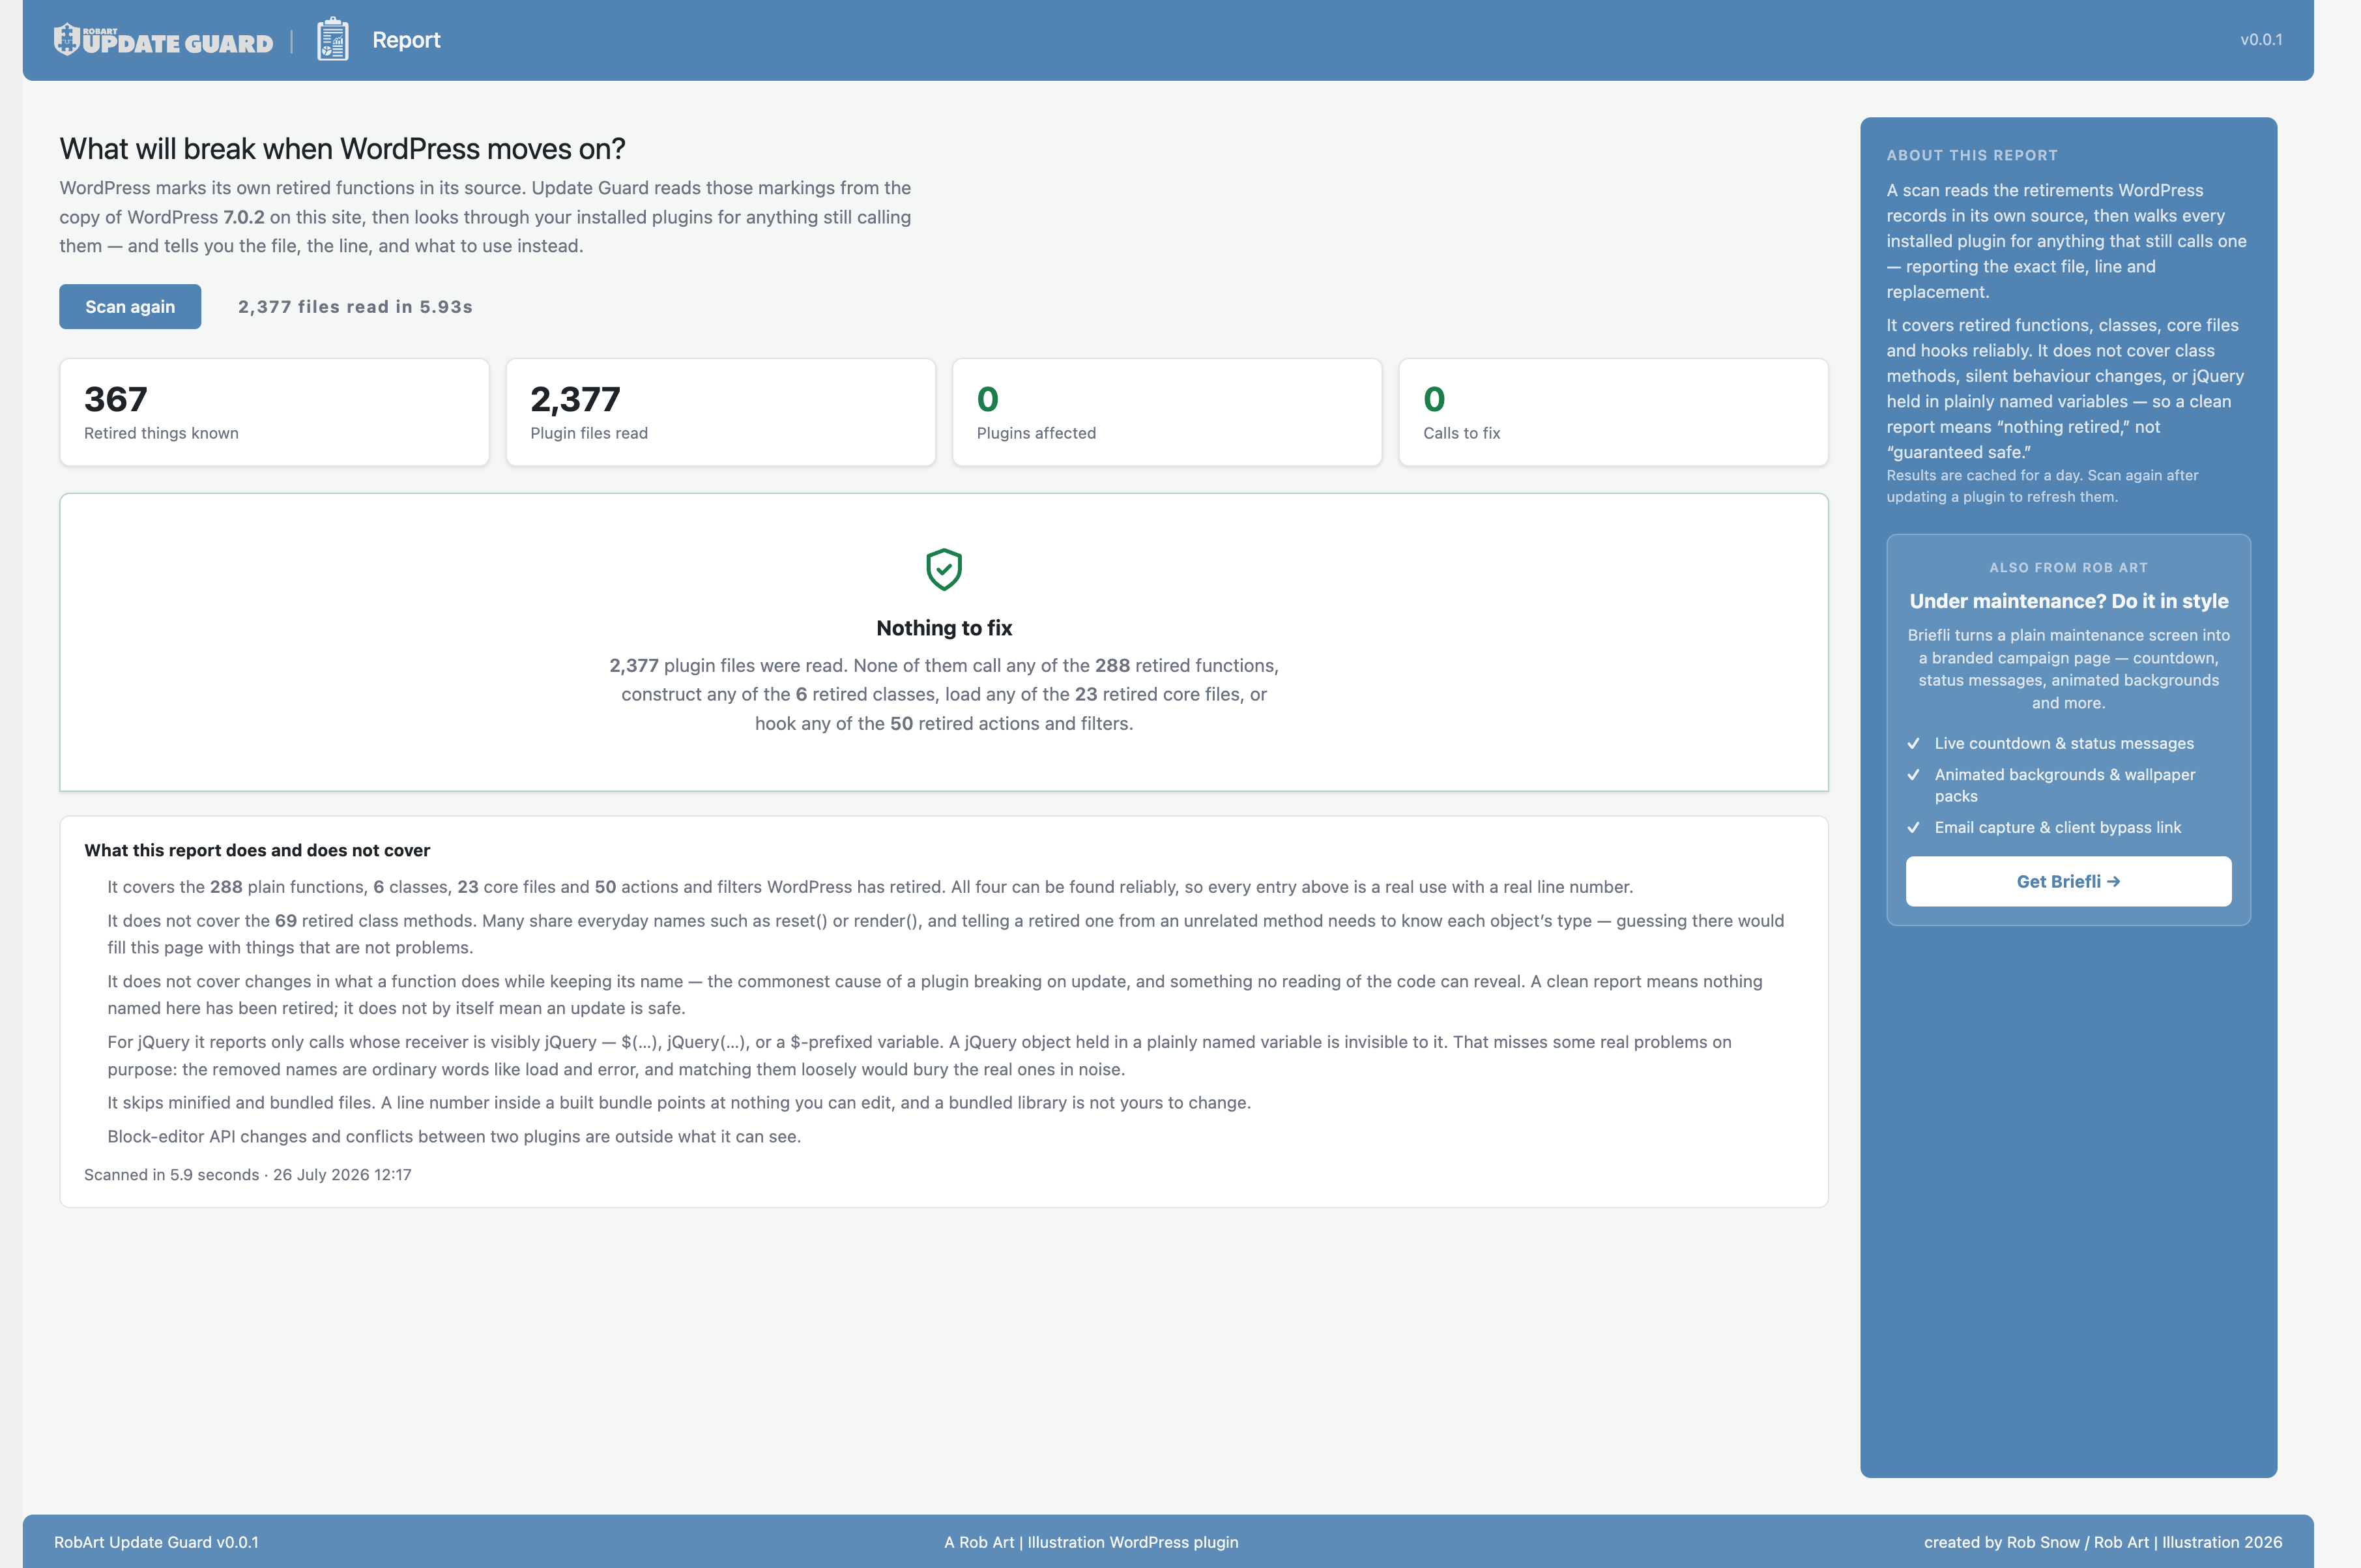2361x1568 pixels.
Task: Click footer credit 'created by Rob Snow'
Action: (2002, 1542)
